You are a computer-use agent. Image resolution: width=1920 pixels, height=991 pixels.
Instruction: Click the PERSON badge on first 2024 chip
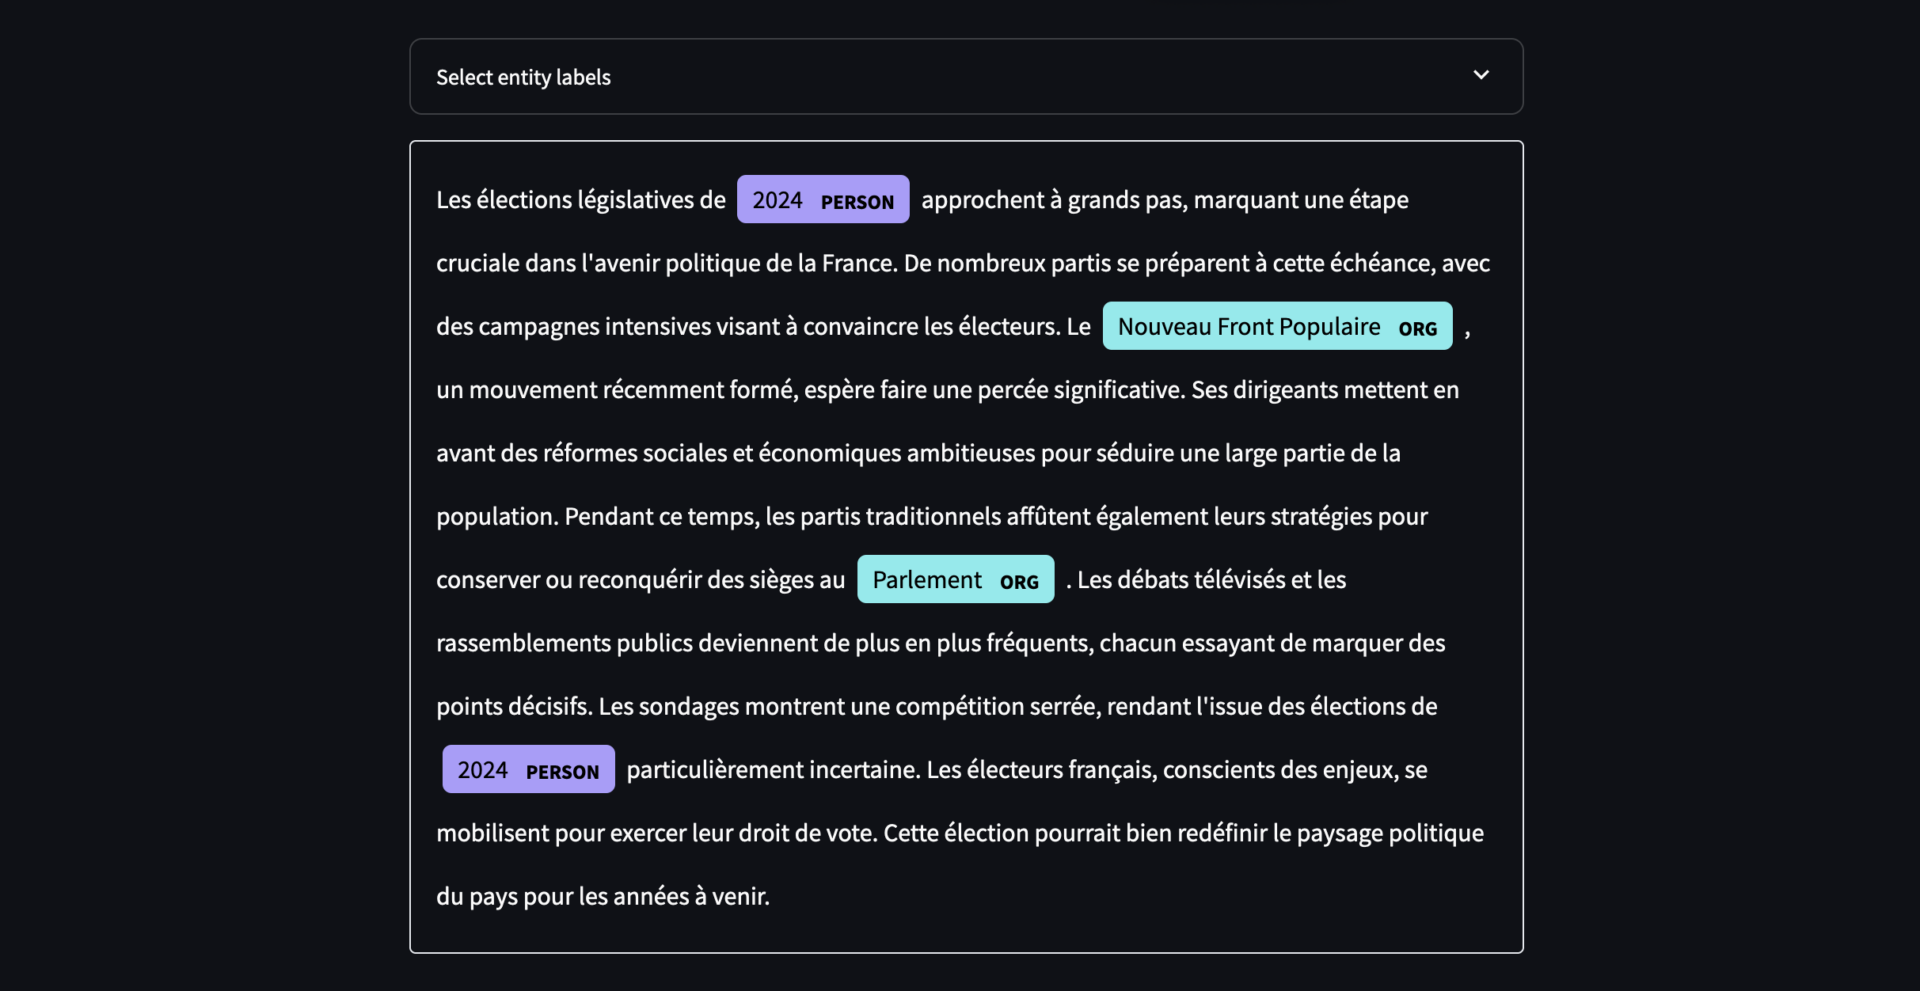point(857,200)
